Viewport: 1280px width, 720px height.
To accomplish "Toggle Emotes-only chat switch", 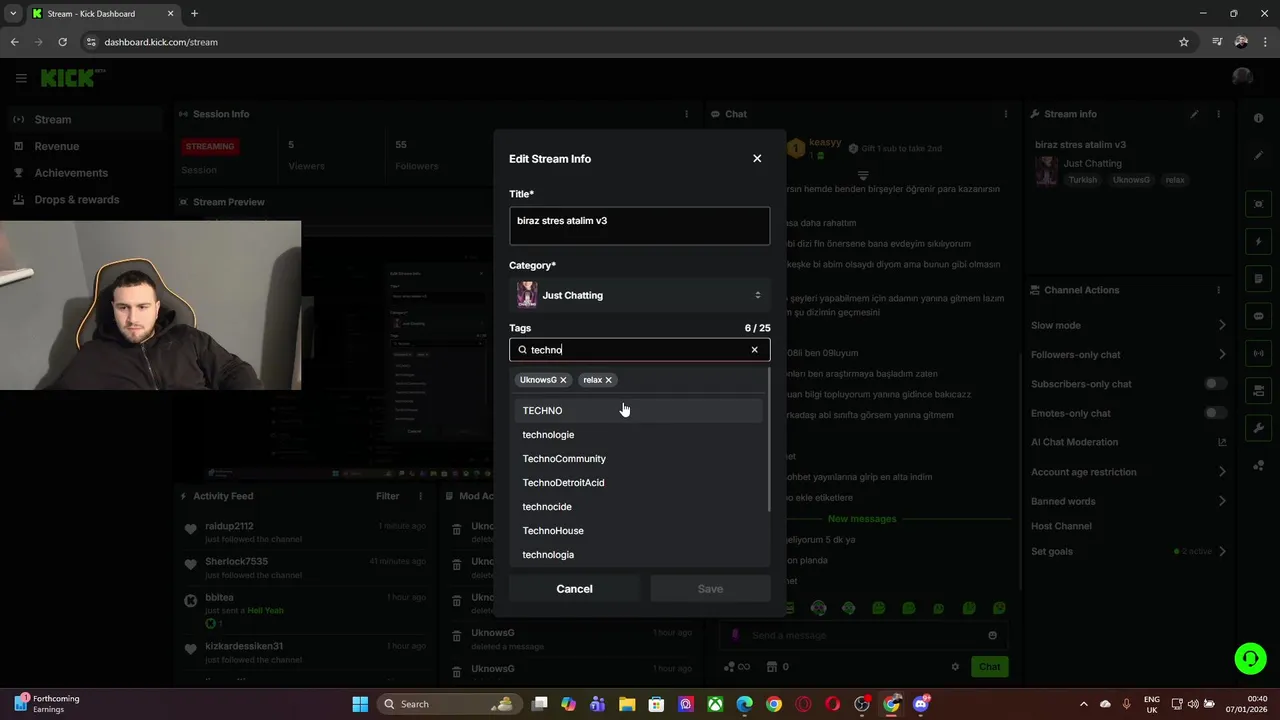I will tap(1215, 413).
